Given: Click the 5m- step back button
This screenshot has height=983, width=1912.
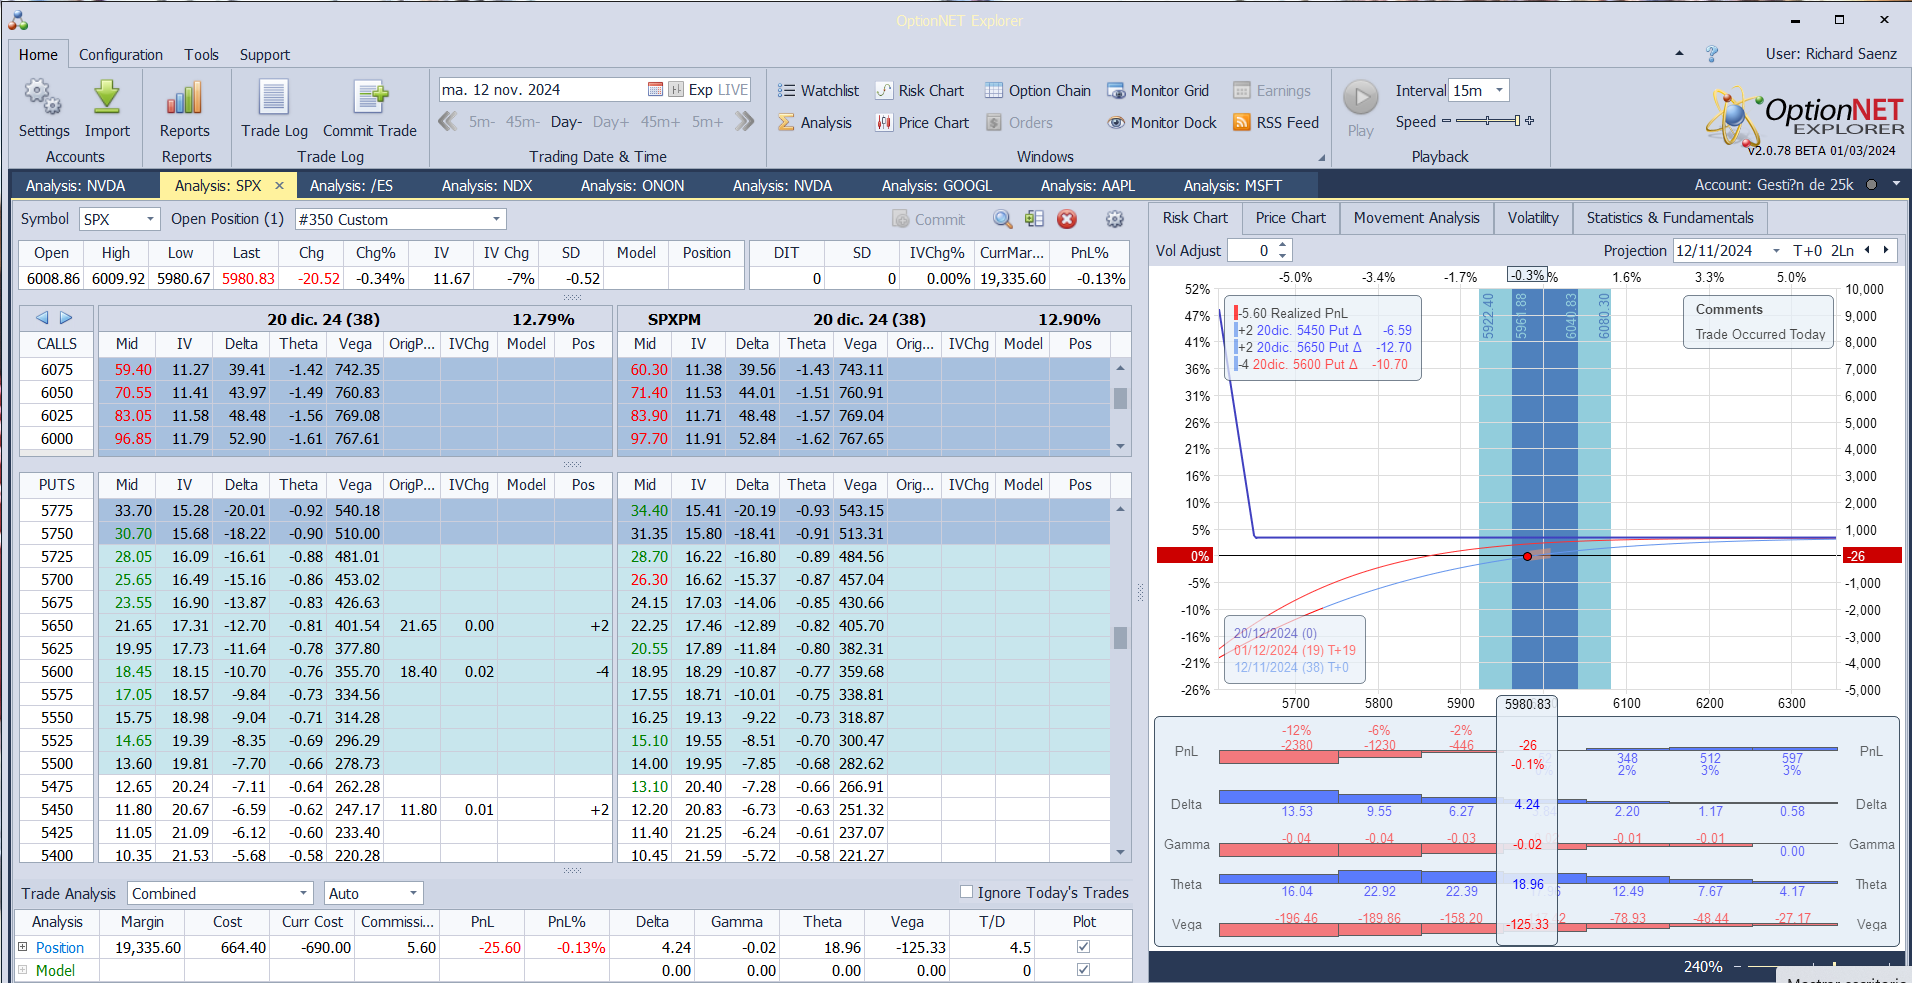Looking at the screenshot, I should 482,122.
